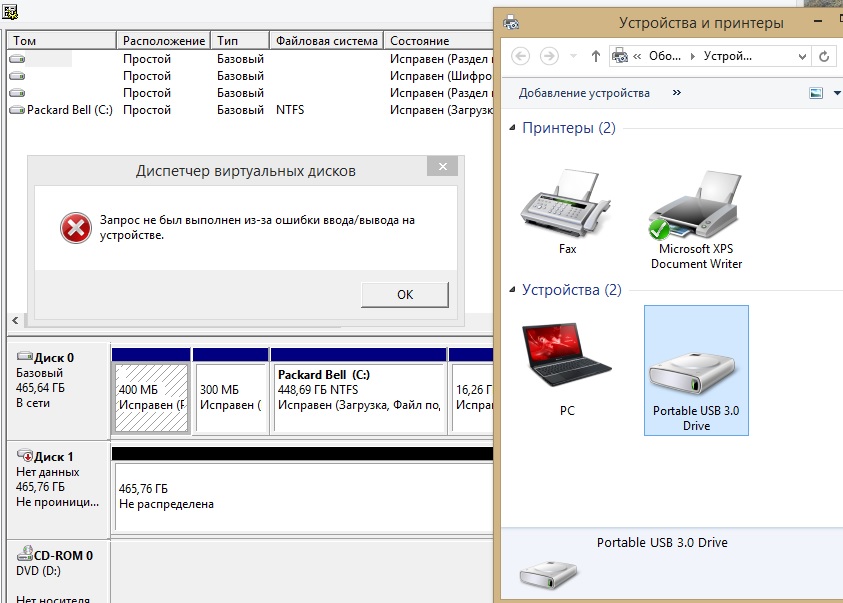Show more toolbar commands via the chevron
The width and height of the screenshot is (843, 603).
(676, 92)
